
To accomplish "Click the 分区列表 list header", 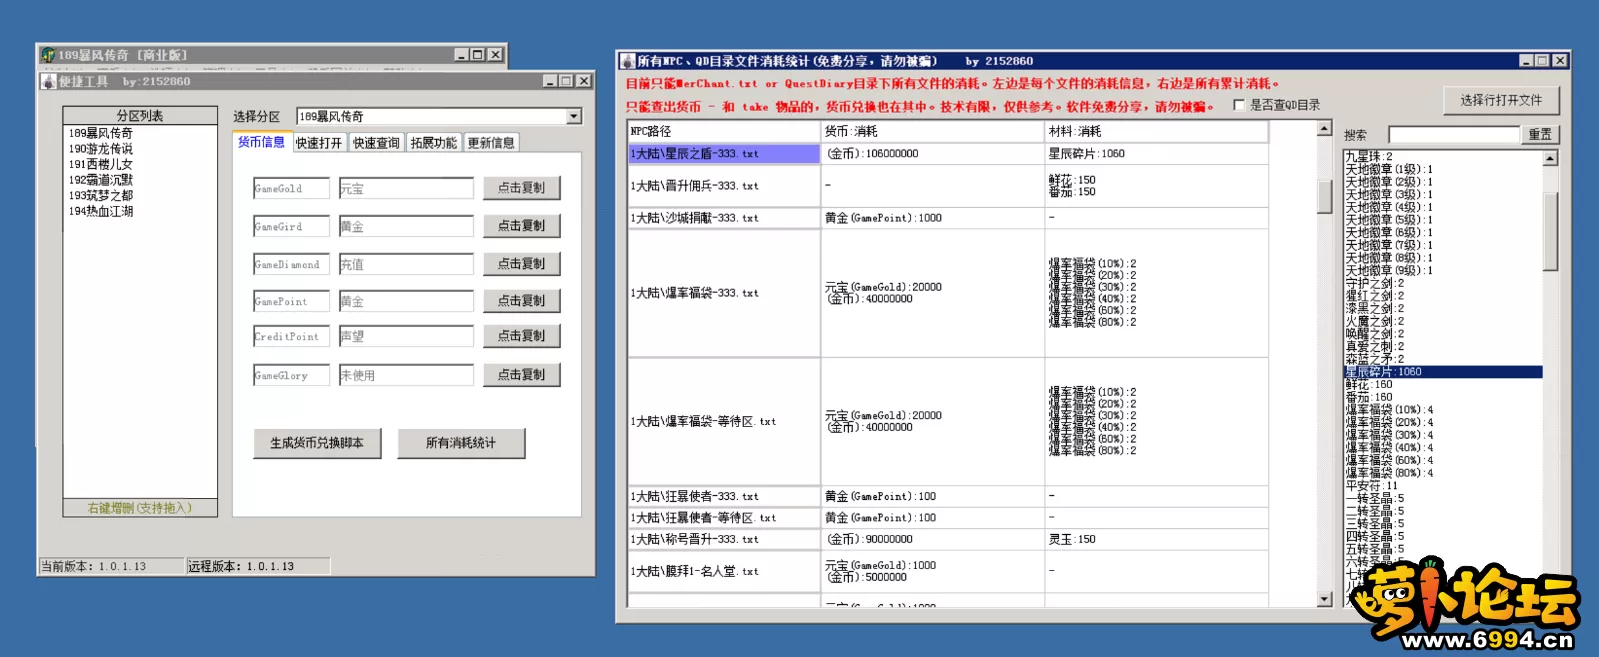I will (140, 116).
